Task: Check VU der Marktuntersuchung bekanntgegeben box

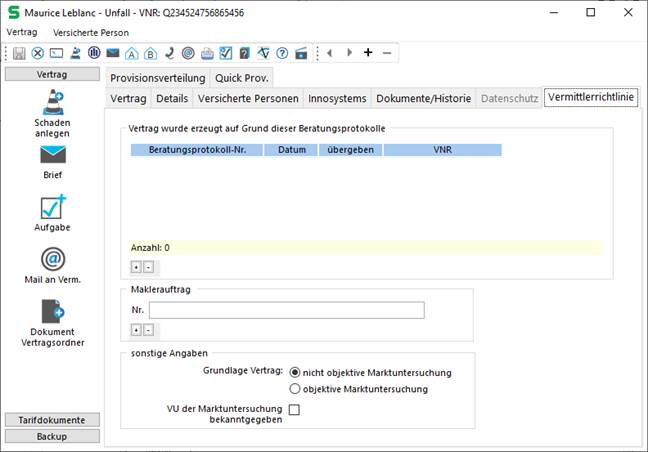Action: point(295,410)
